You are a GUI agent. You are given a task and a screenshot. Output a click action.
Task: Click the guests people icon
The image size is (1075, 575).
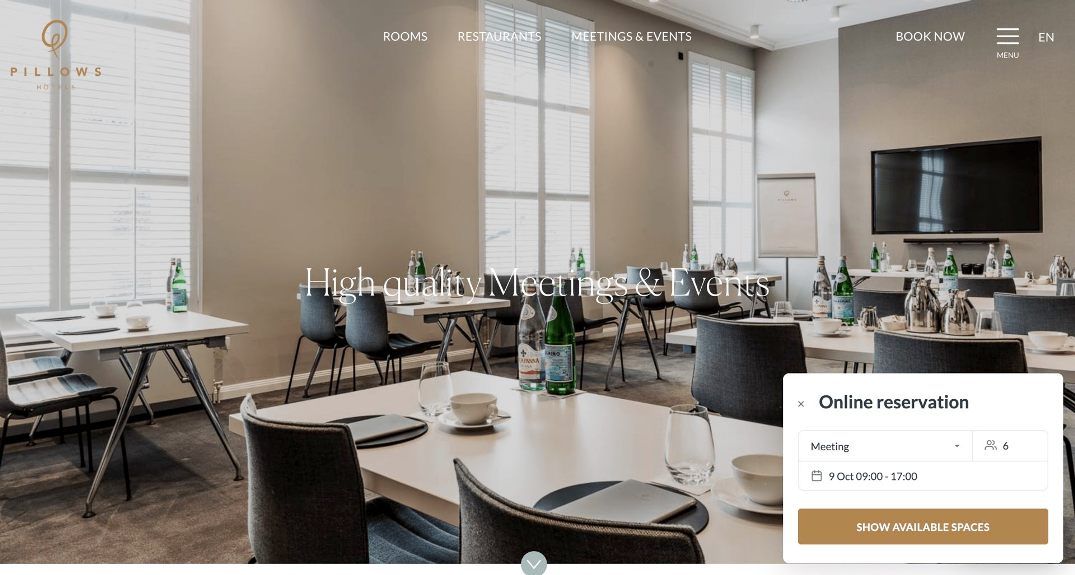tap(990, 445)
